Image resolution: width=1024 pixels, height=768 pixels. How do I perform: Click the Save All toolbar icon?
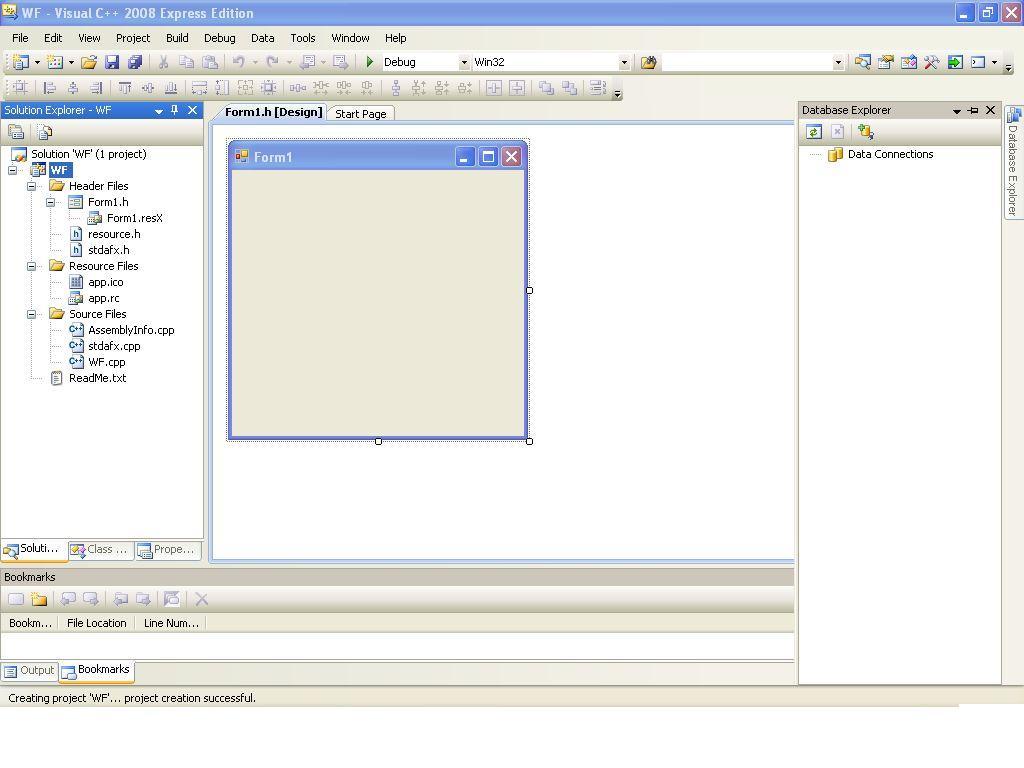coord(135,62)
